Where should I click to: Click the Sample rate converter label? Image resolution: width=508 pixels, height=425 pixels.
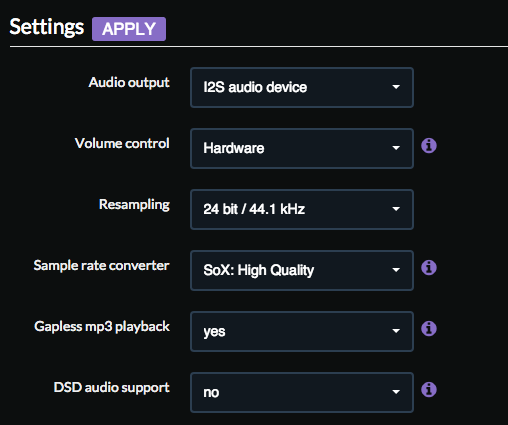tap(101, 266)
